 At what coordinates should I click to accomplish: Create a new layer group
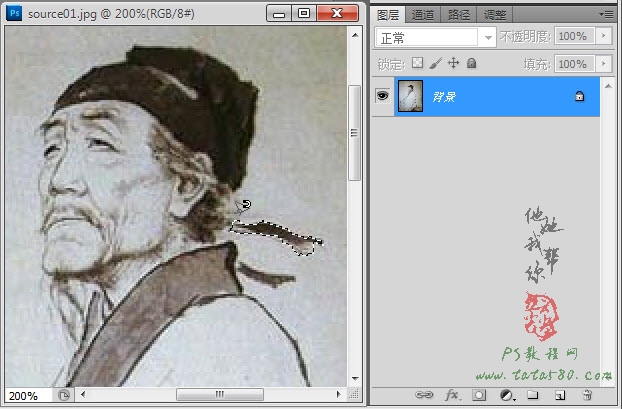click(x=532, y=395)
